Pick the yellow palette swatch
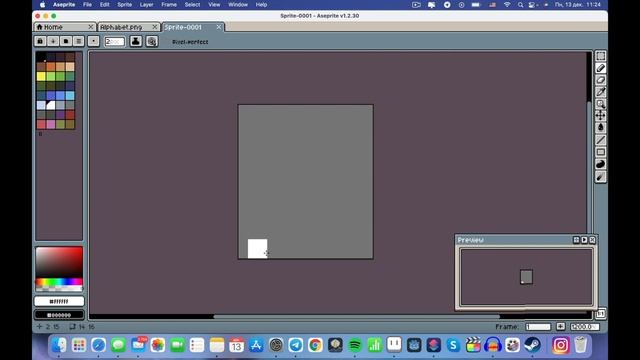Screen dimensions: 640x360 (41, 76)
